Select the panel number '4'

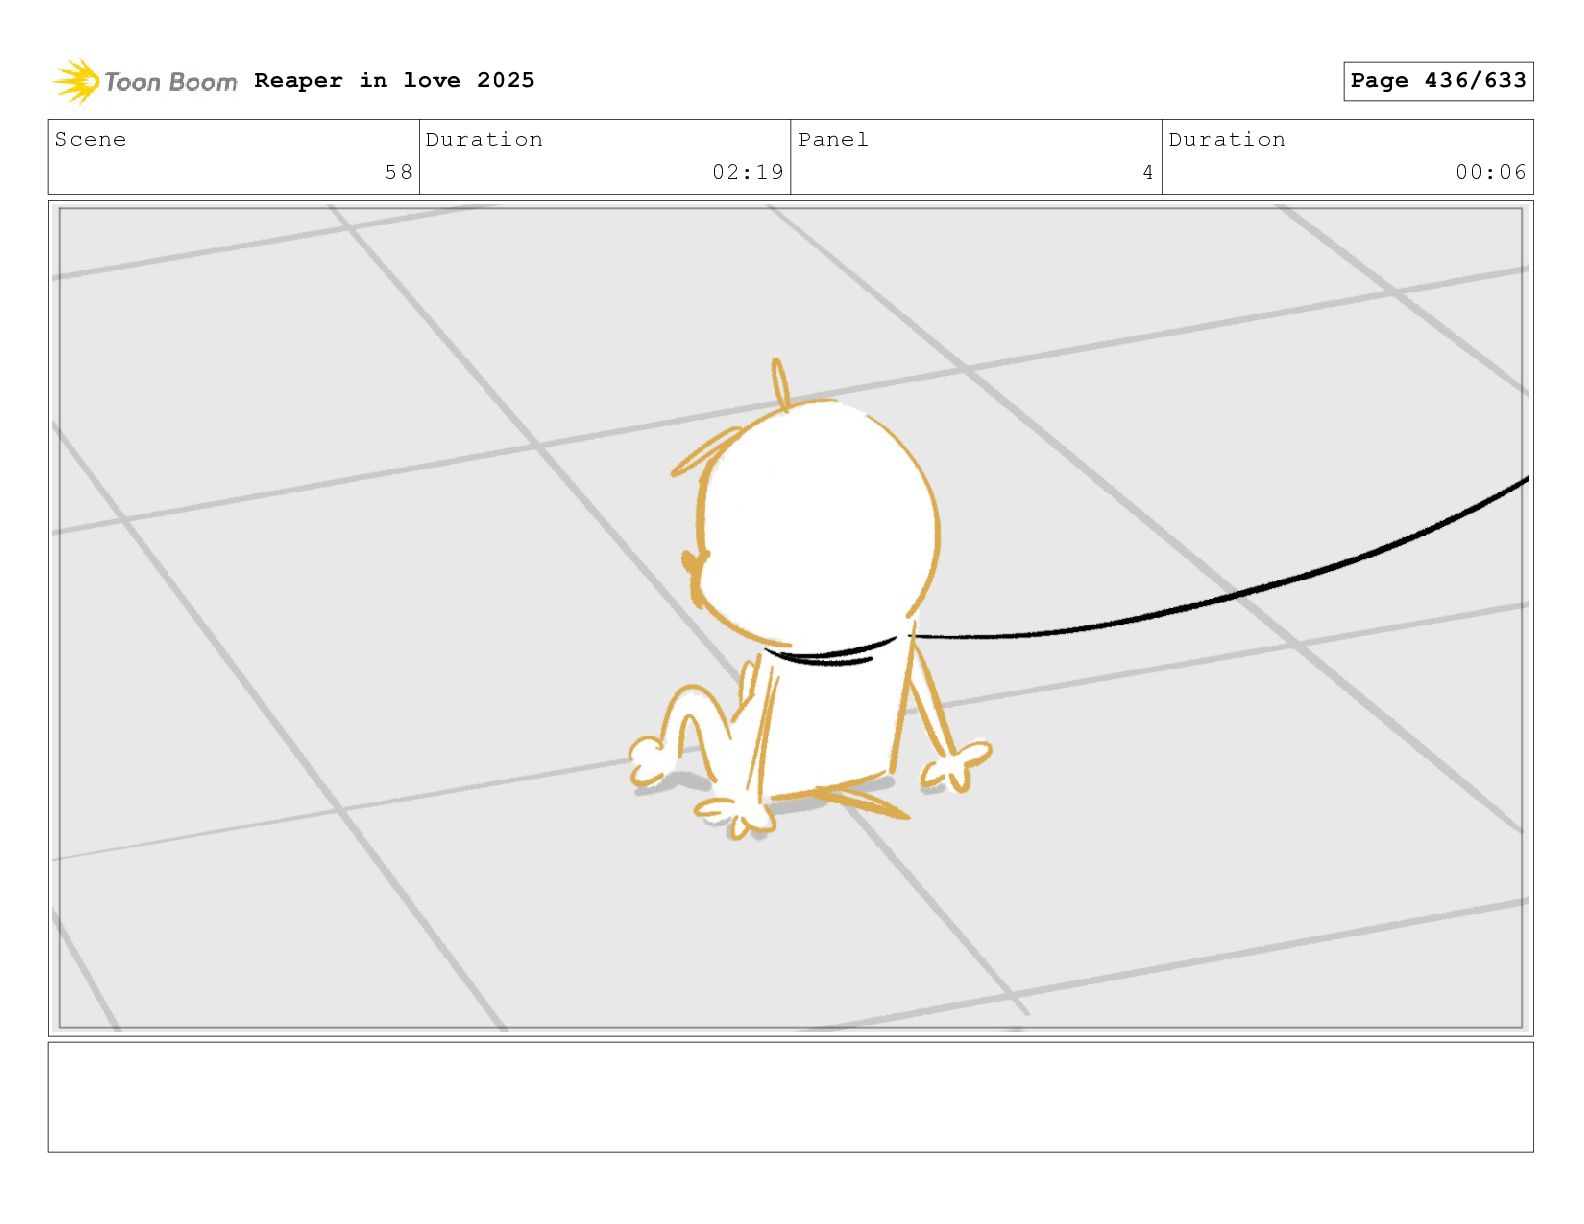[x=1148, y=172]
